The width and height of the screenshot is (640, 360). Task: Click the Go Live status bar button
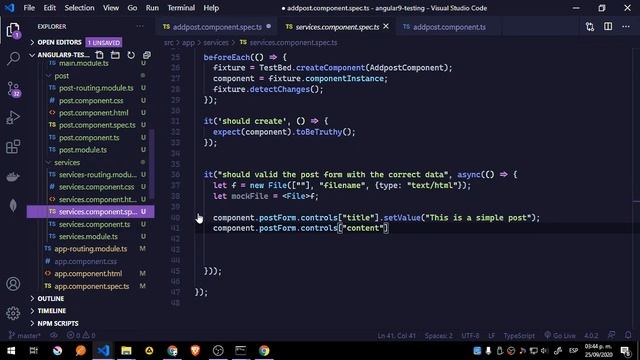click(x=560, y=336)
